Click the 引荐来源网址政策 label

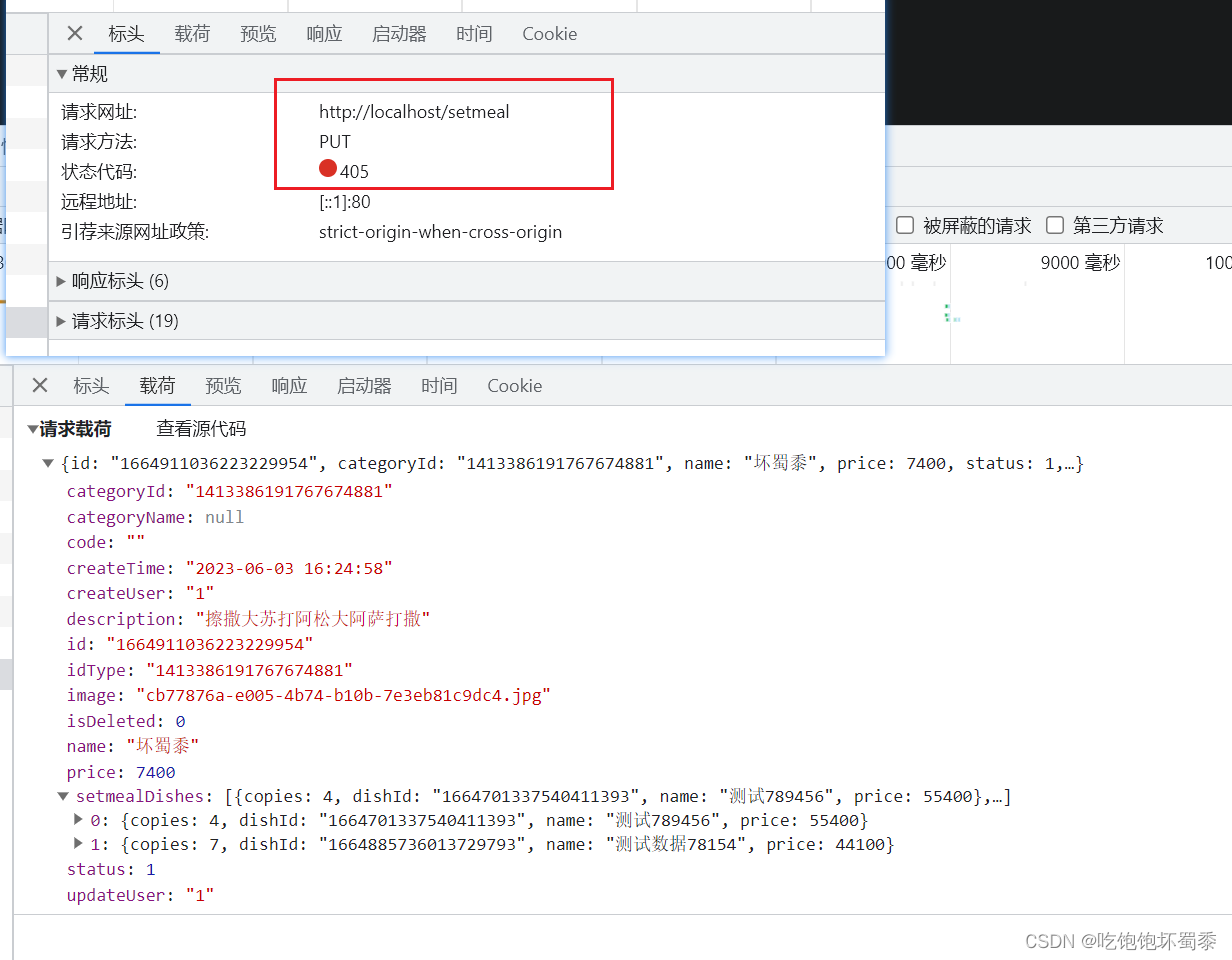[135, 232]
